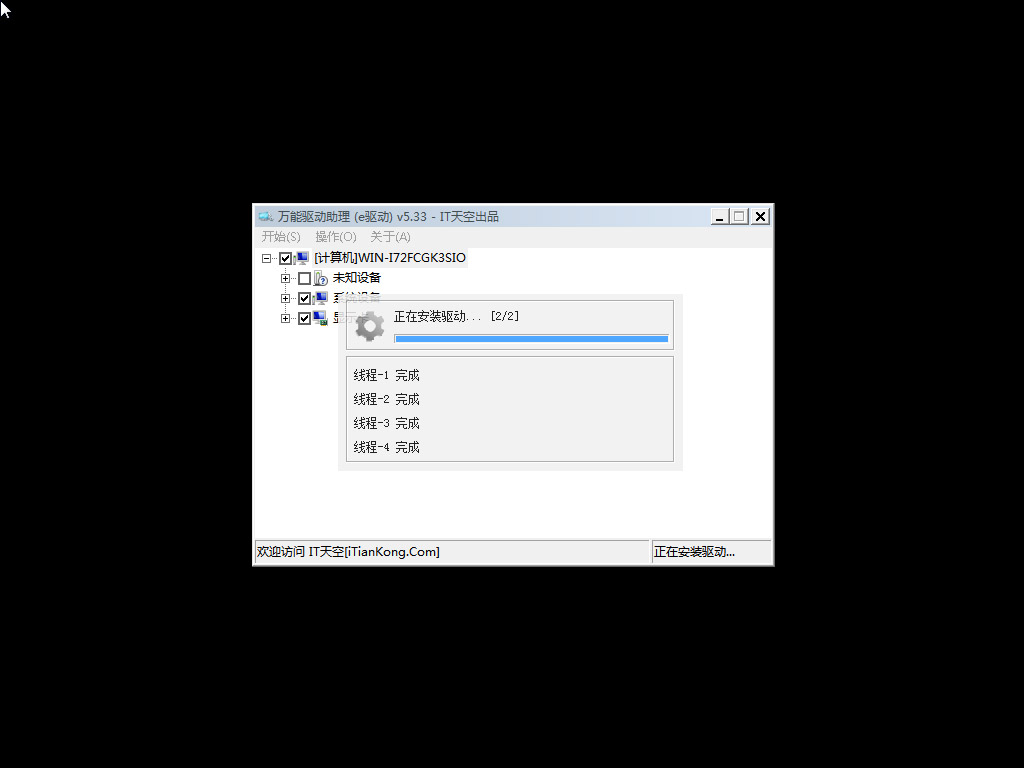Close the 万能驱动助理 window

click(x=760, y=216)
